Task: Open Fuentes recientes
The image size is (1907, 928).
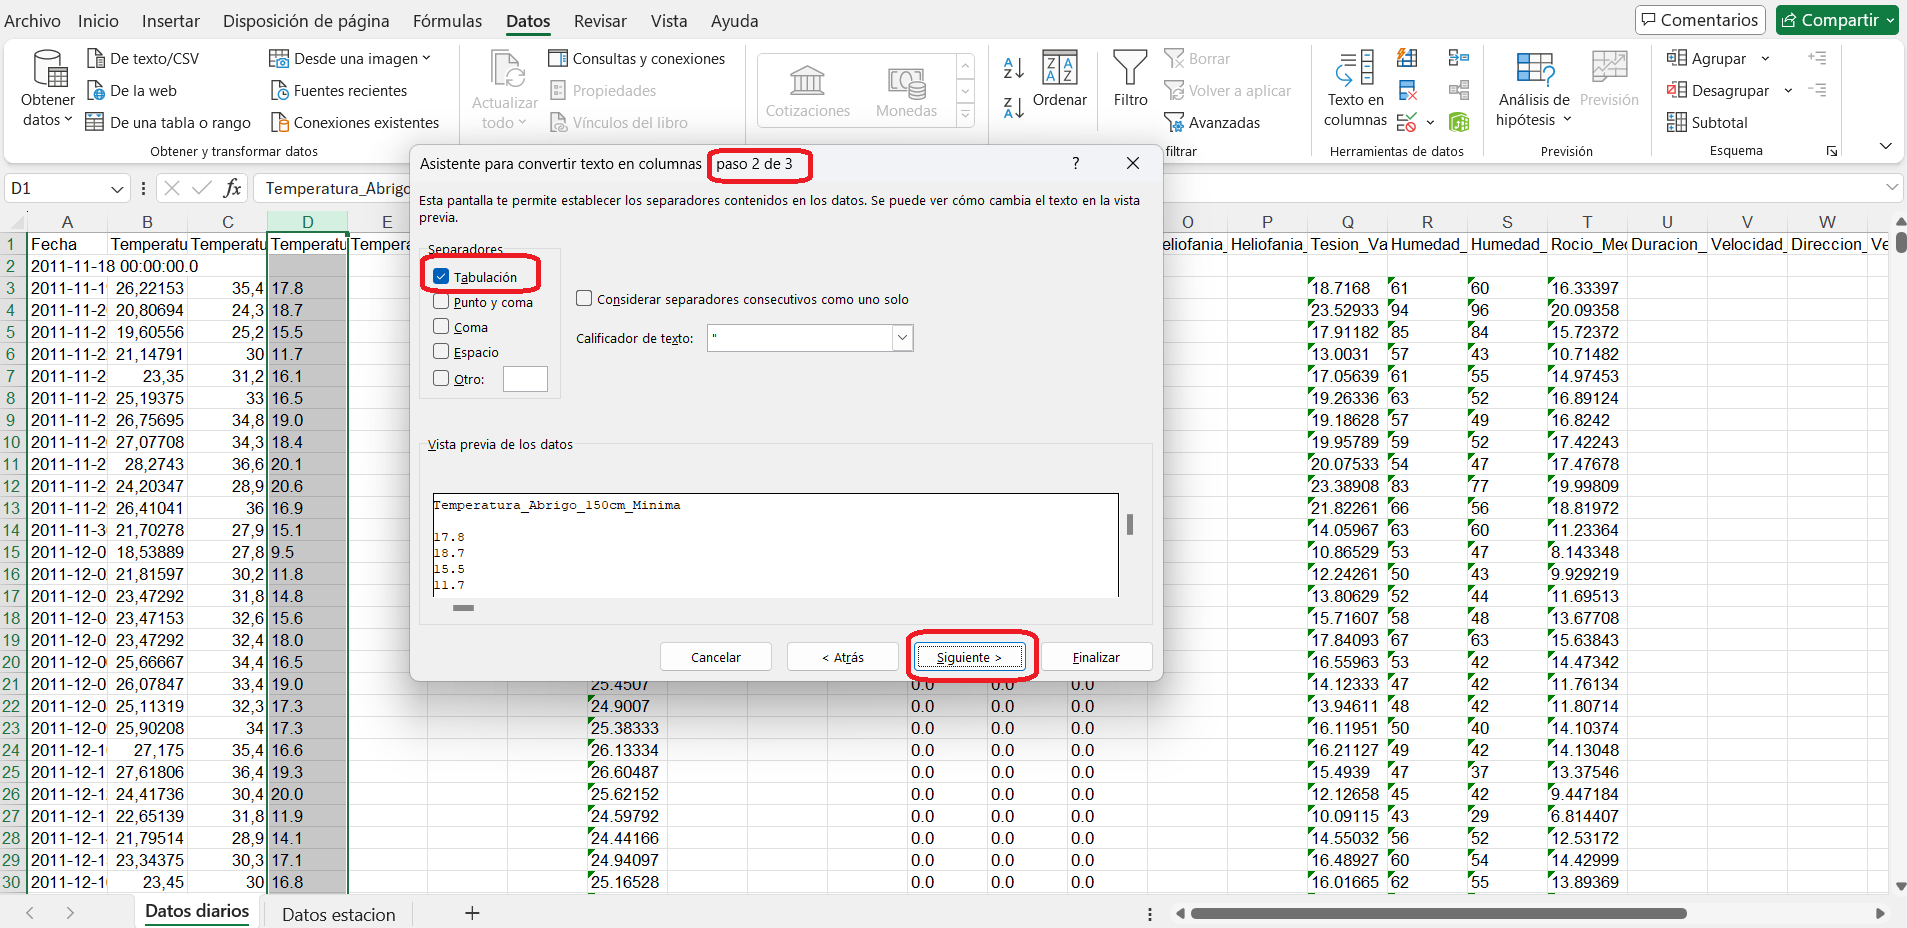Action: 339,90
